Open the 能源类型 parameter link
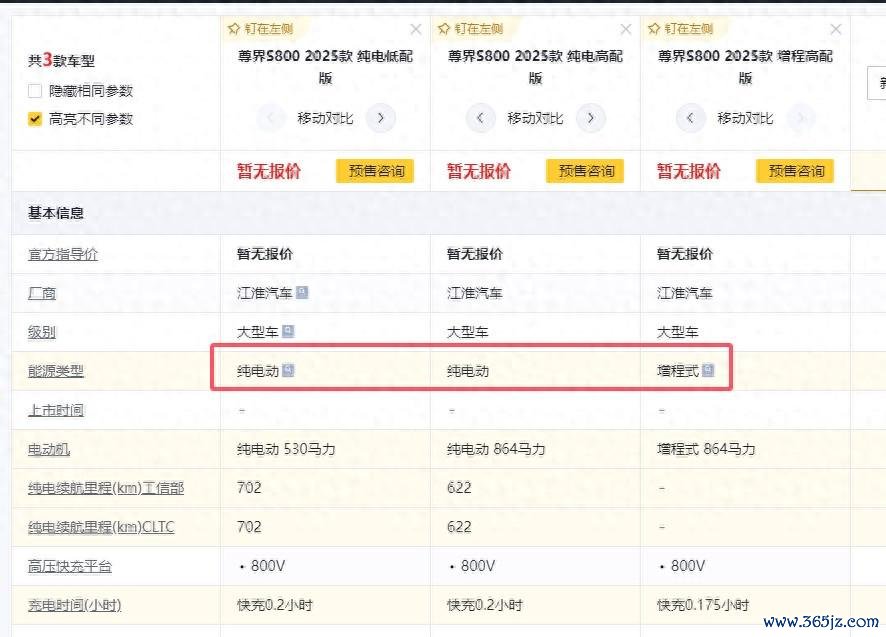 click(x=56, y=371)
